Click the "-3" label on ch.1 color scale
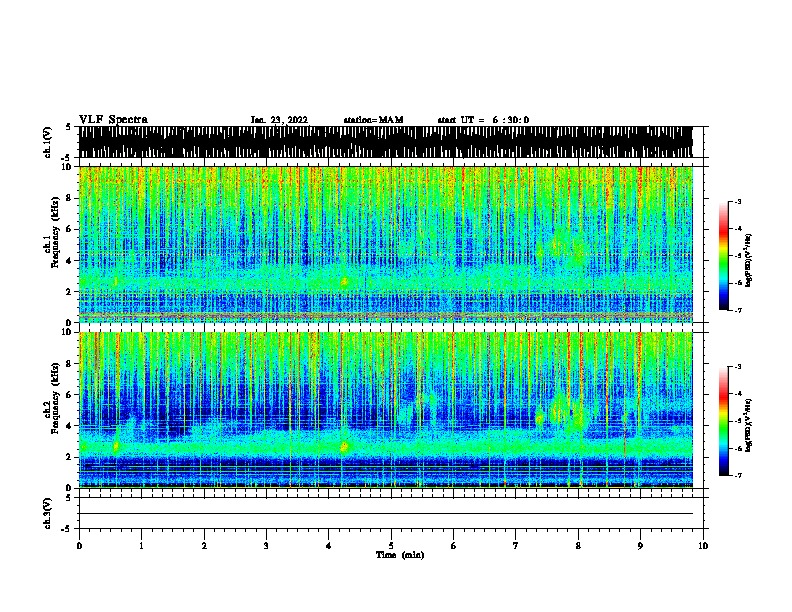Viewport: 792px width, 612px height. pos(737,202)
